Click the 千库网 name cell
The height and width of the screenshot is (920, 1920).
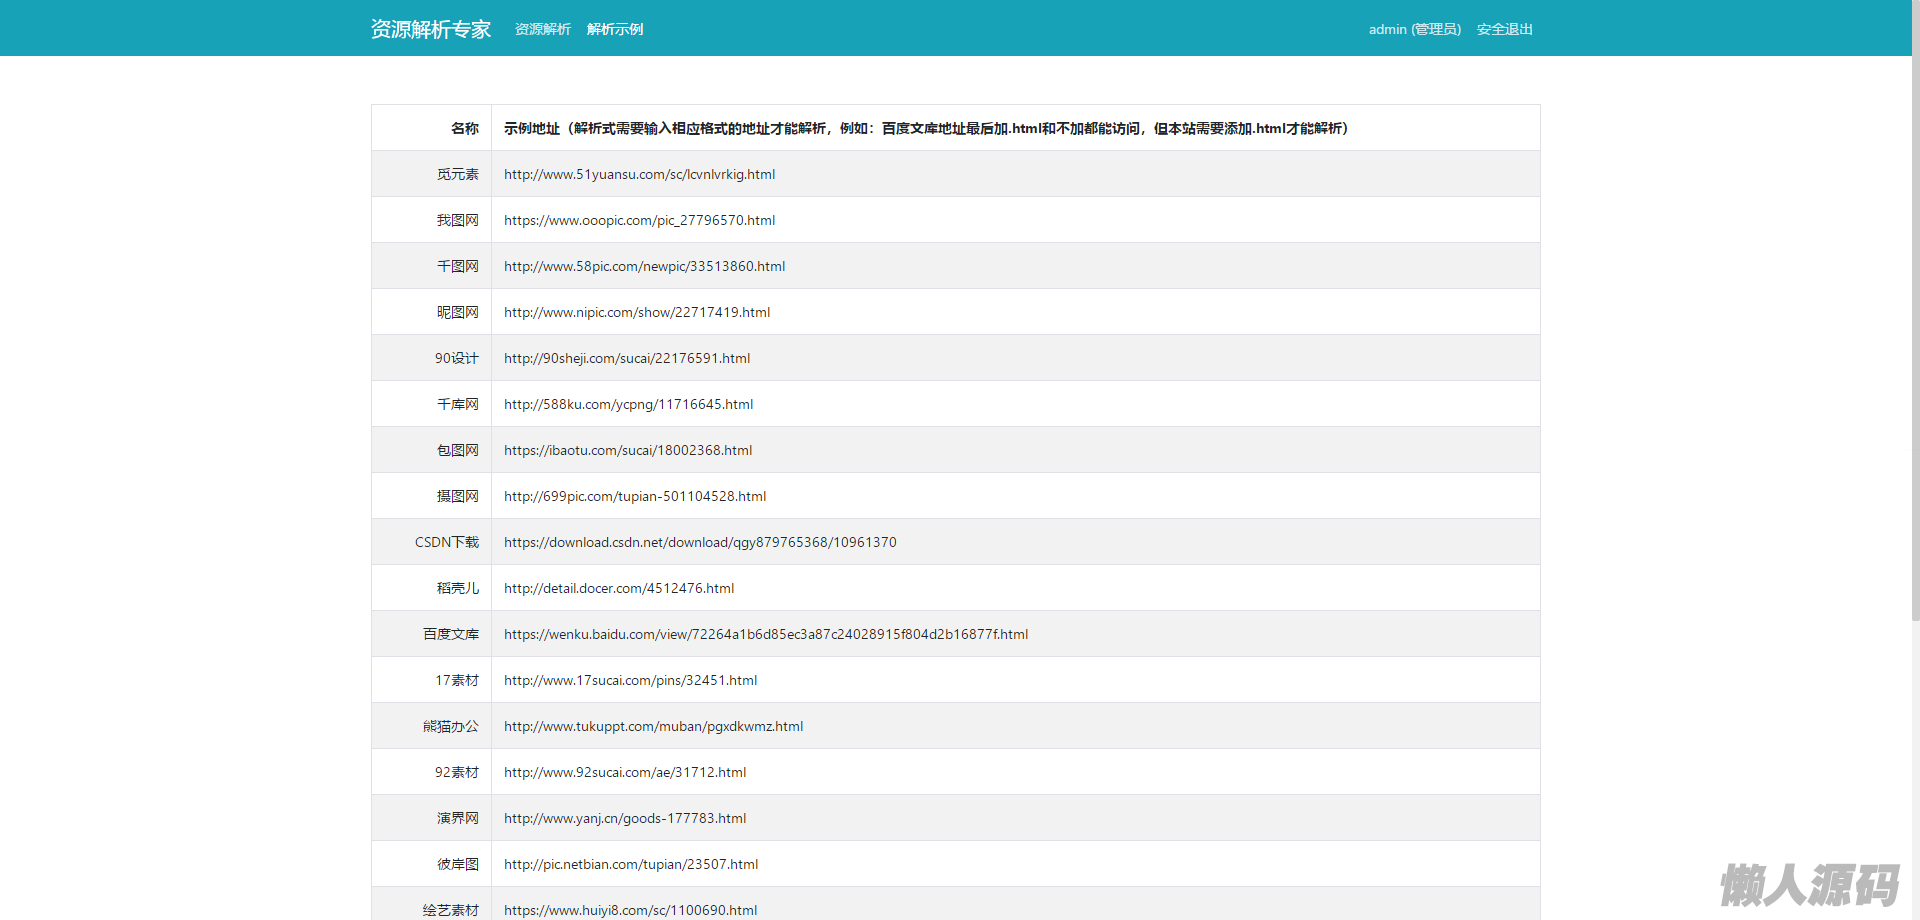[x=432, y=404]
